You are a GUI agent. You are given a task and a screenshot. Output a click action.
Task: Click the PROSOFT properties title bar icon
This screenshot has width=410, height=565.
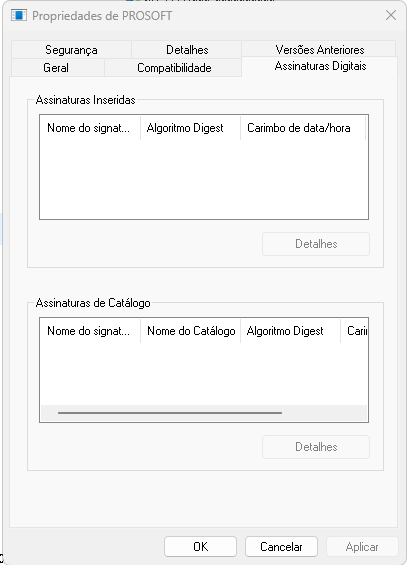[x=19, y=15]
